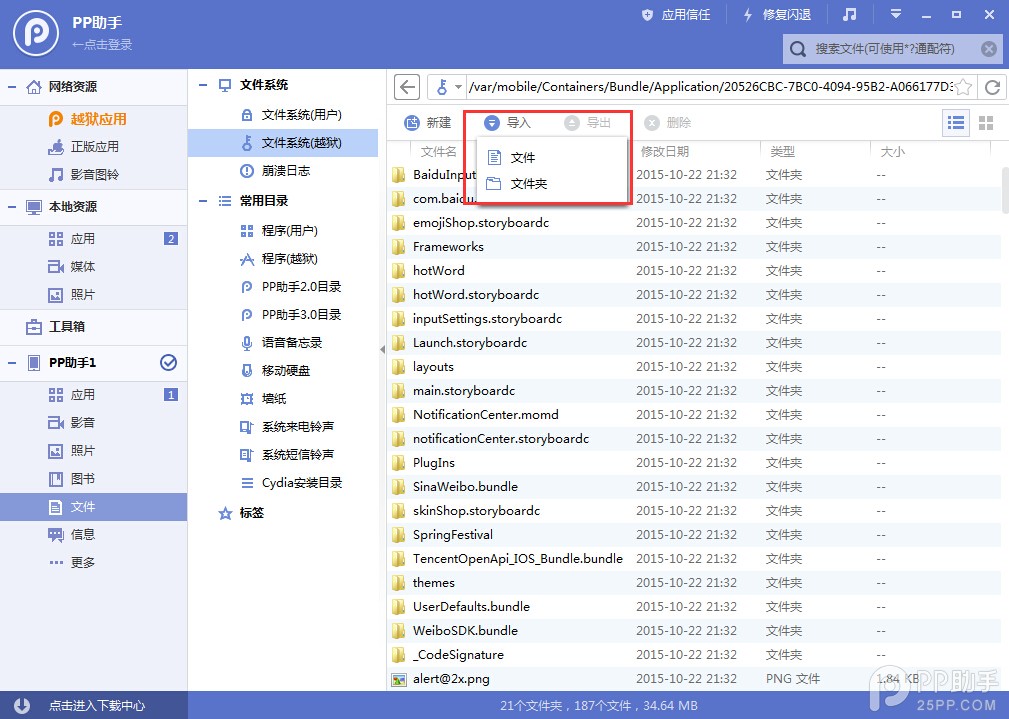The width and height of the screenshot is (1009, 719).
Task: Open device 影音 item
Action: click(x=93, y=422)
